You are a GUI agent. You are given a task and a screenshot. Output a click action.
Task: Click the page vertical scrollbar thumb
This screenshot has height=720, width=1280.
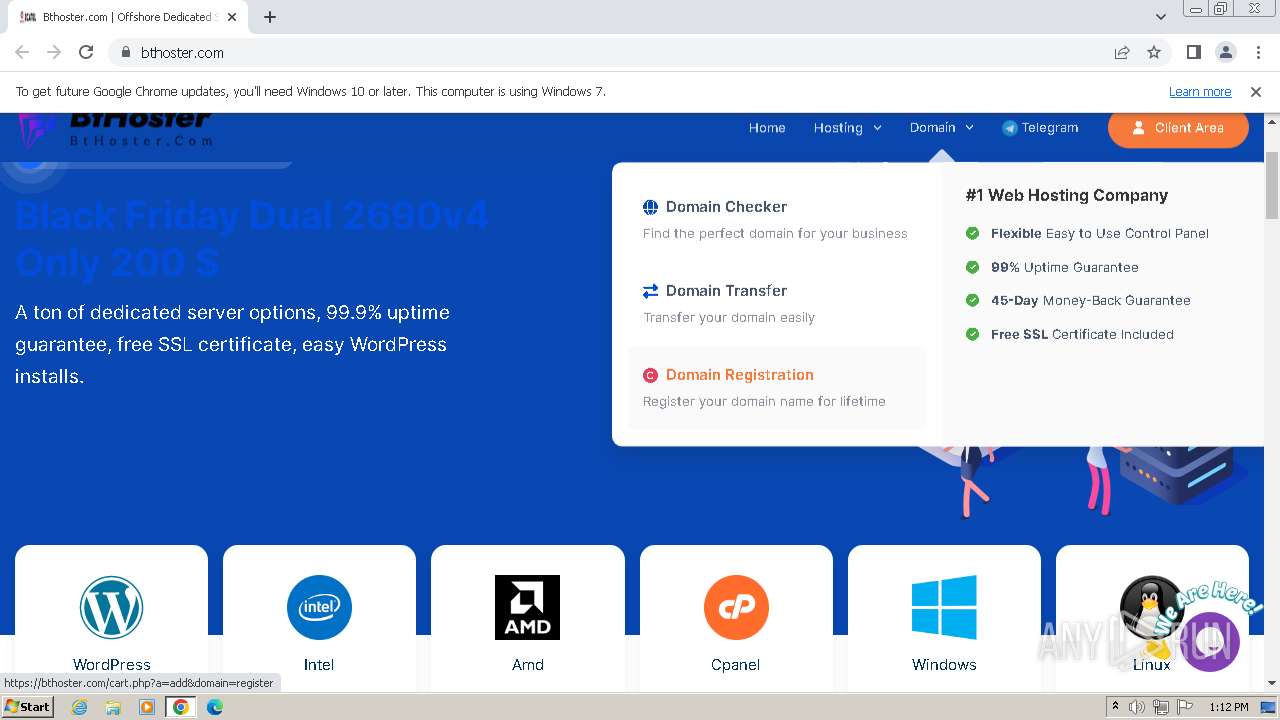[x=1272, y=185]
